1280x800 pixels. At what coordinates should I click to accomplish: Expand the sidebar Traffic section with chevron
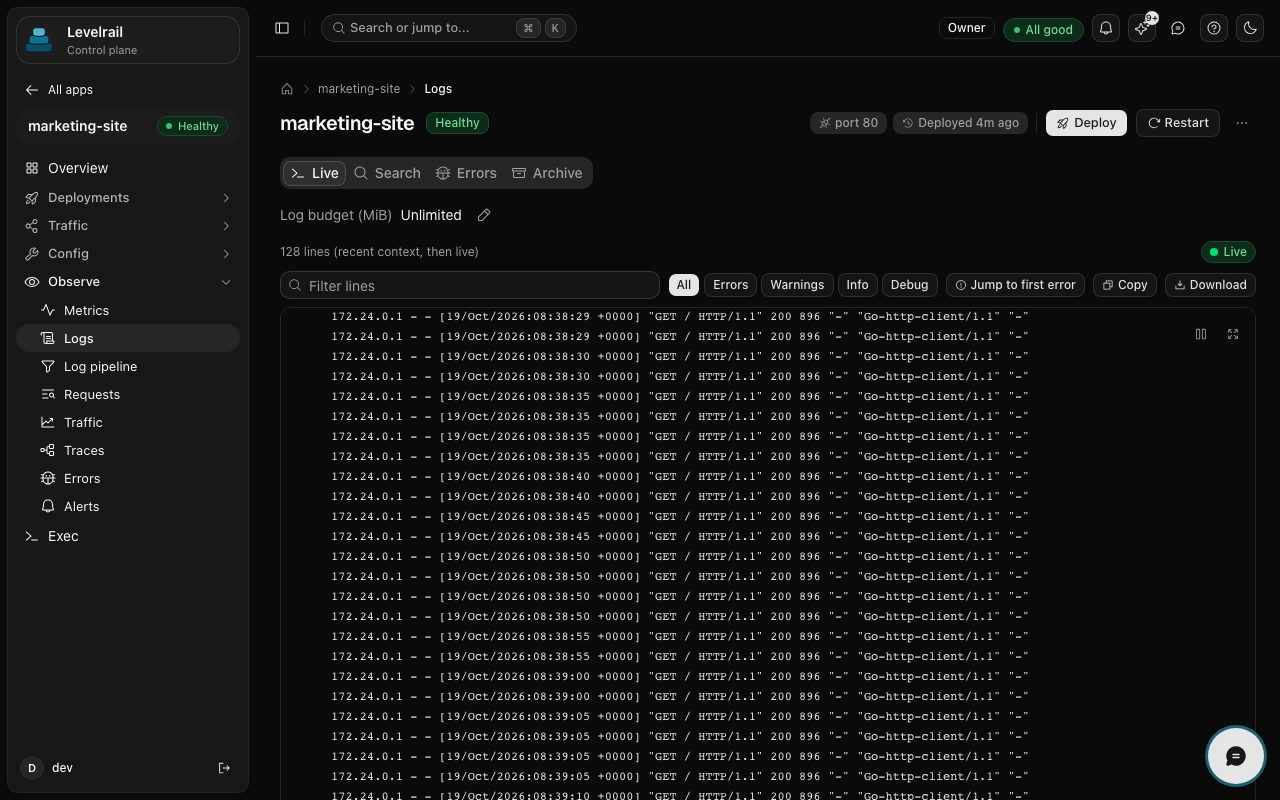click(x=226, y=226)
